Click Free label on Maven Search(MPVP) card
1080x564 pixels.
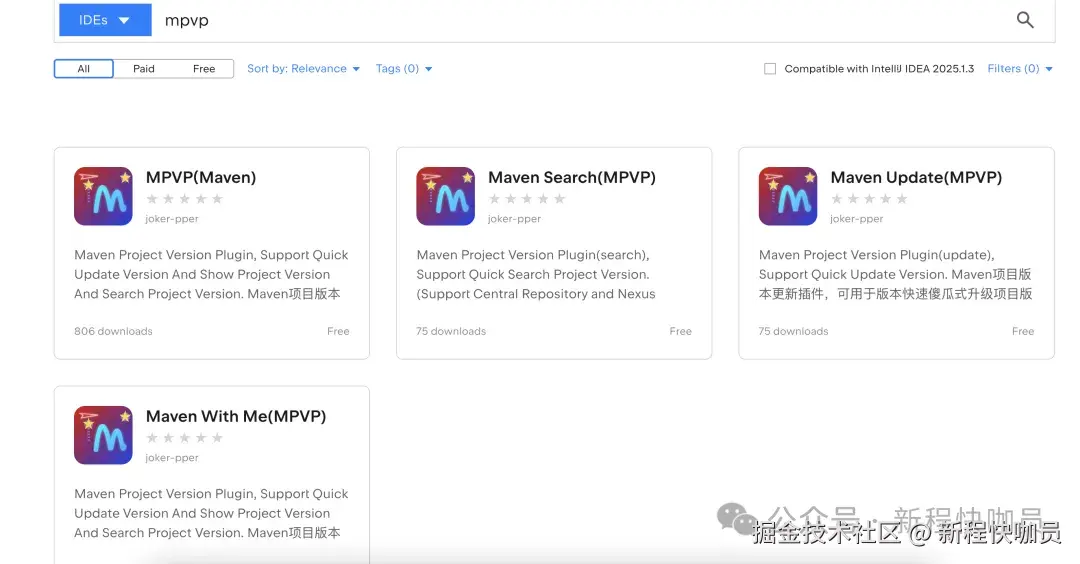681,331
